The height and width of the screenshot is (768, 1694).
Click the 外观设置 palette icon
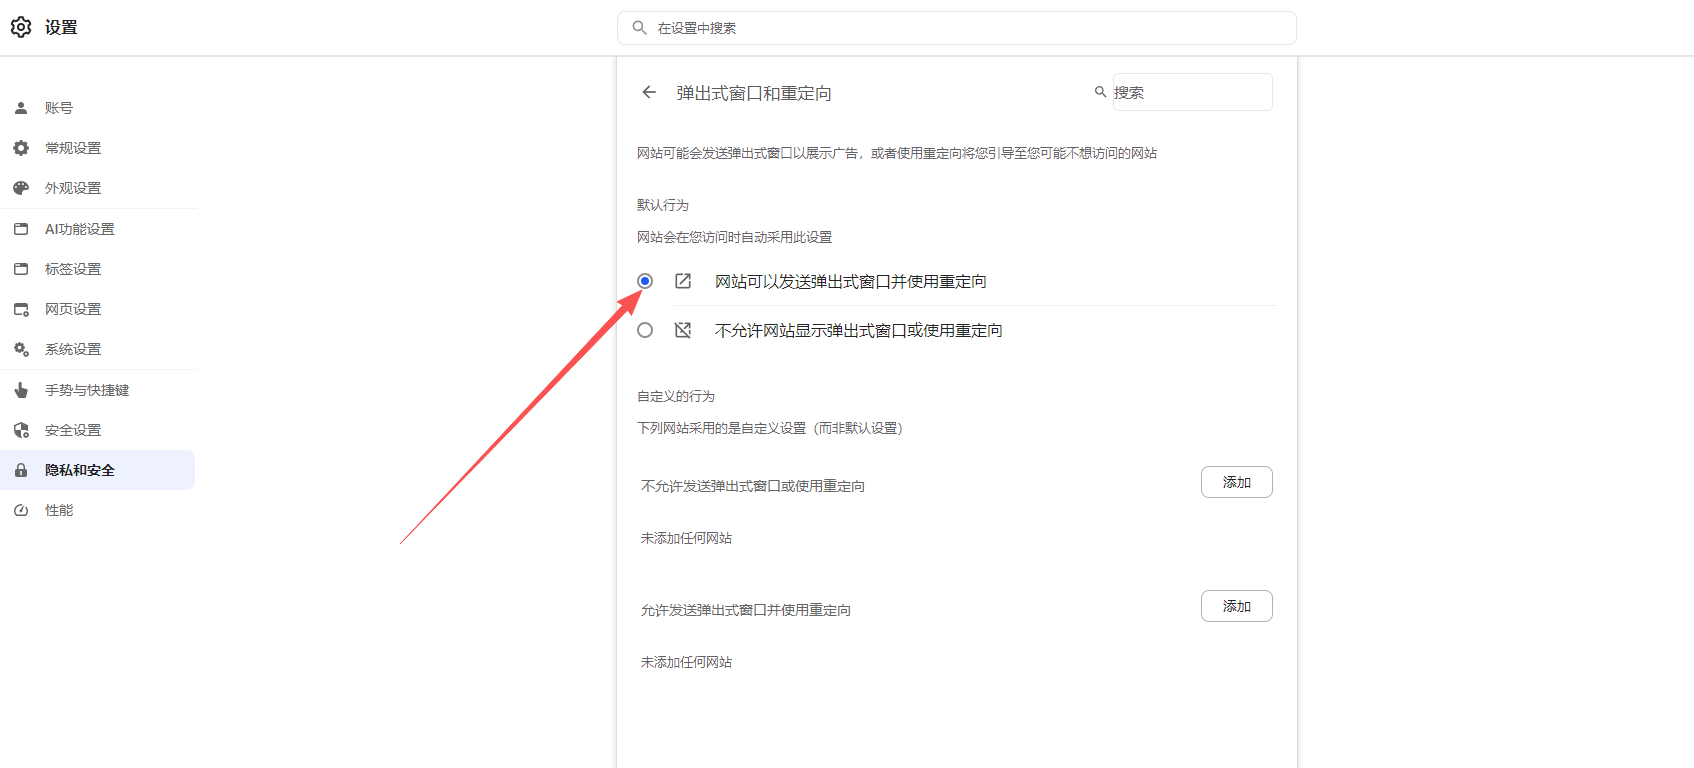click(21, 188)
